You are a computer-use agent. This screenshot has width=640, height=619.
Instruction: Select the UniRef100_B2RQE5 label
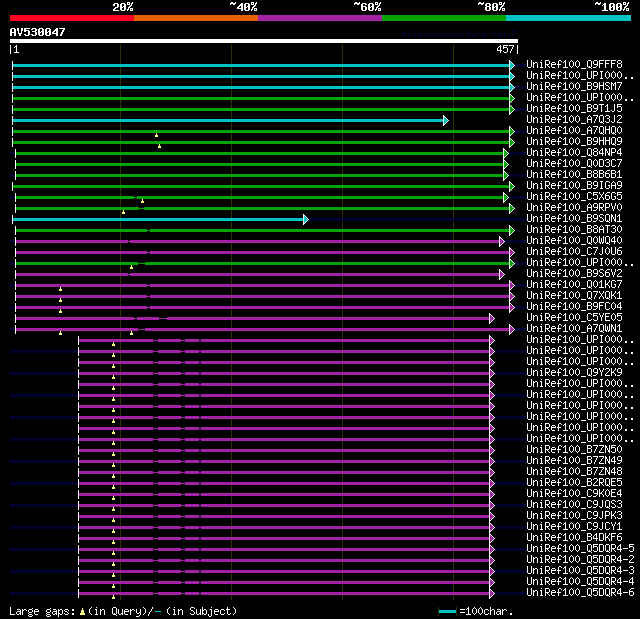coord(574,483)
